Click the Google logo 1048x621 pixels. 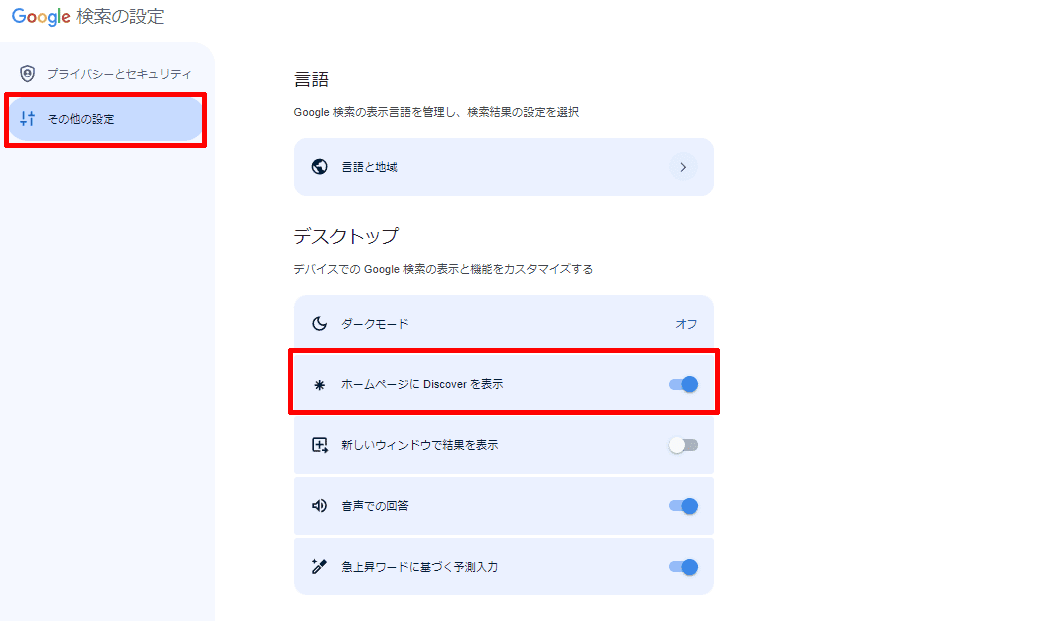[x=41, y=17]
